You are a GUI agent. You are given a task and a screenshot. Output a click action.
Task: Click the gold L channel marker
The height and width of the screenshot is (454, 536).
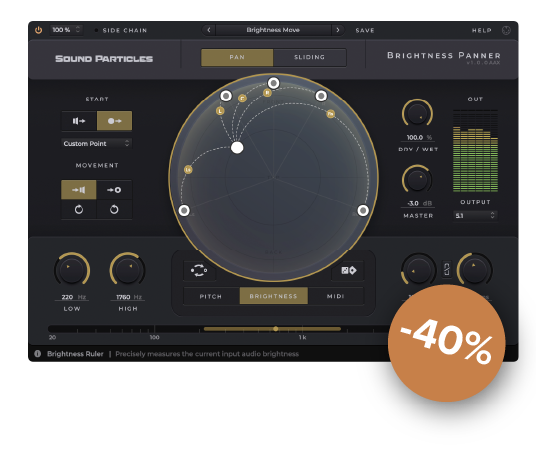click(220, 111)
